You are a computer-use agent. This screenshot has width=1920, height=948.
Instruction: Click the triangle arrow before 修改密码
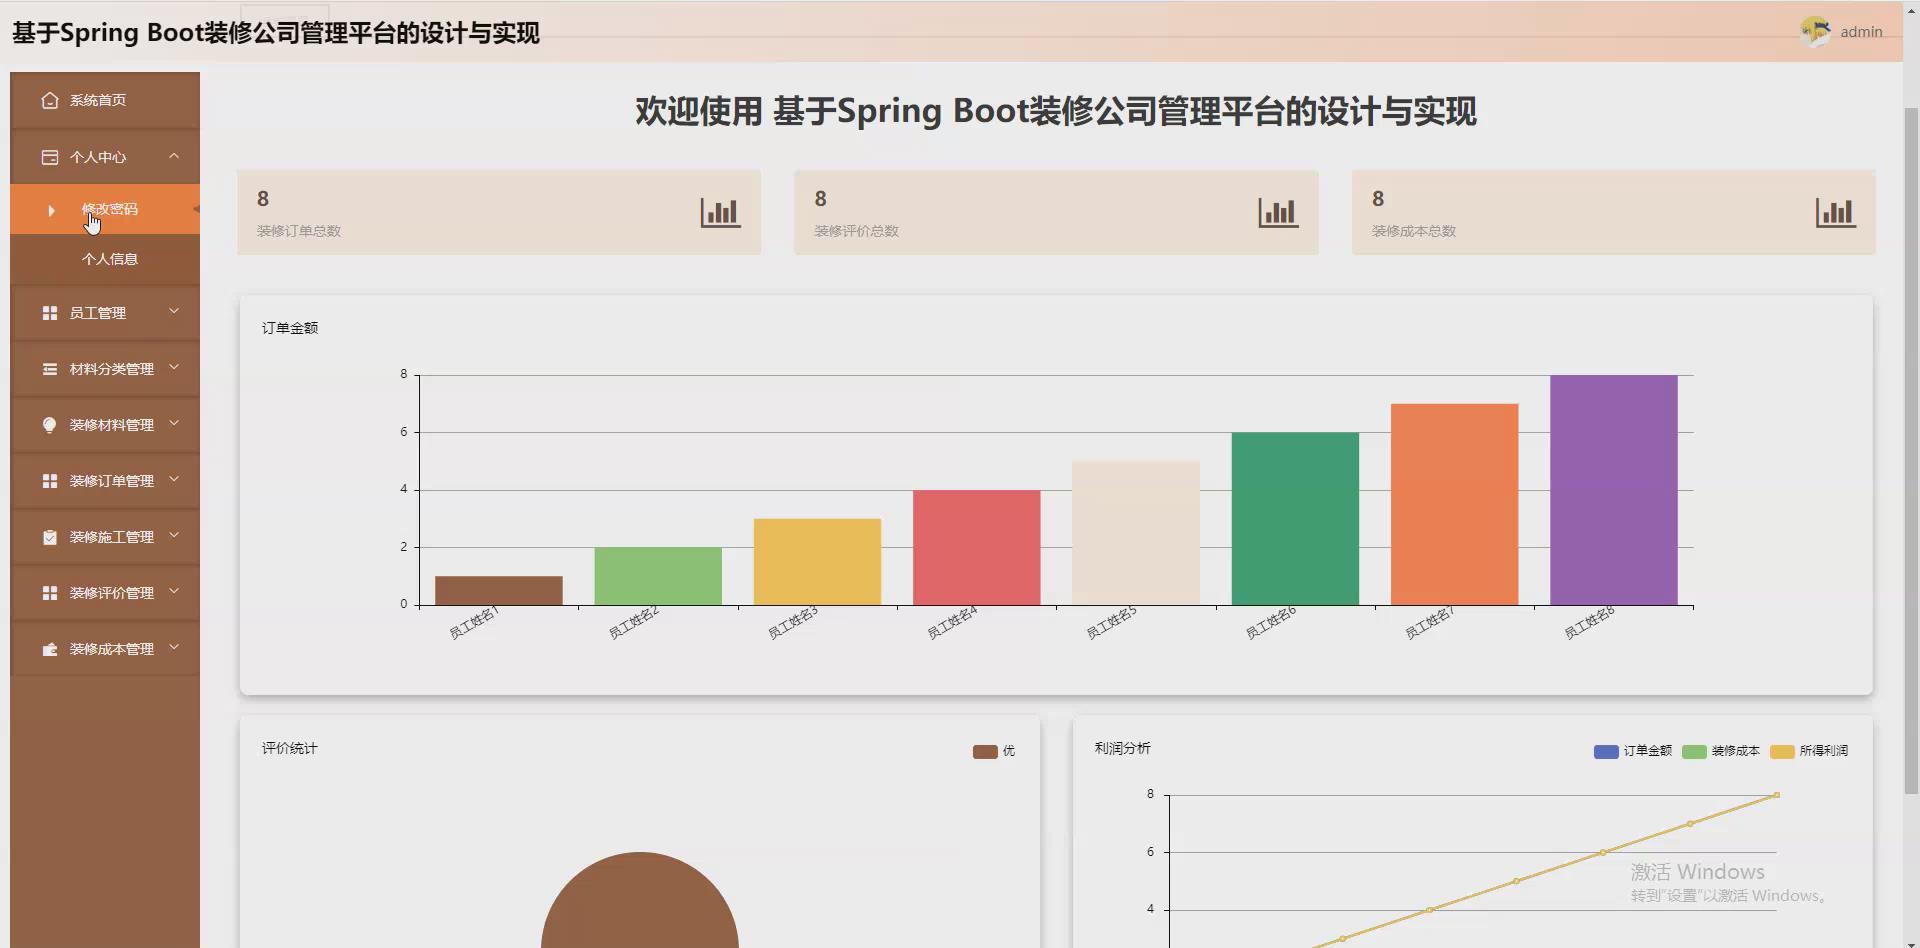[x=51, y=210]
